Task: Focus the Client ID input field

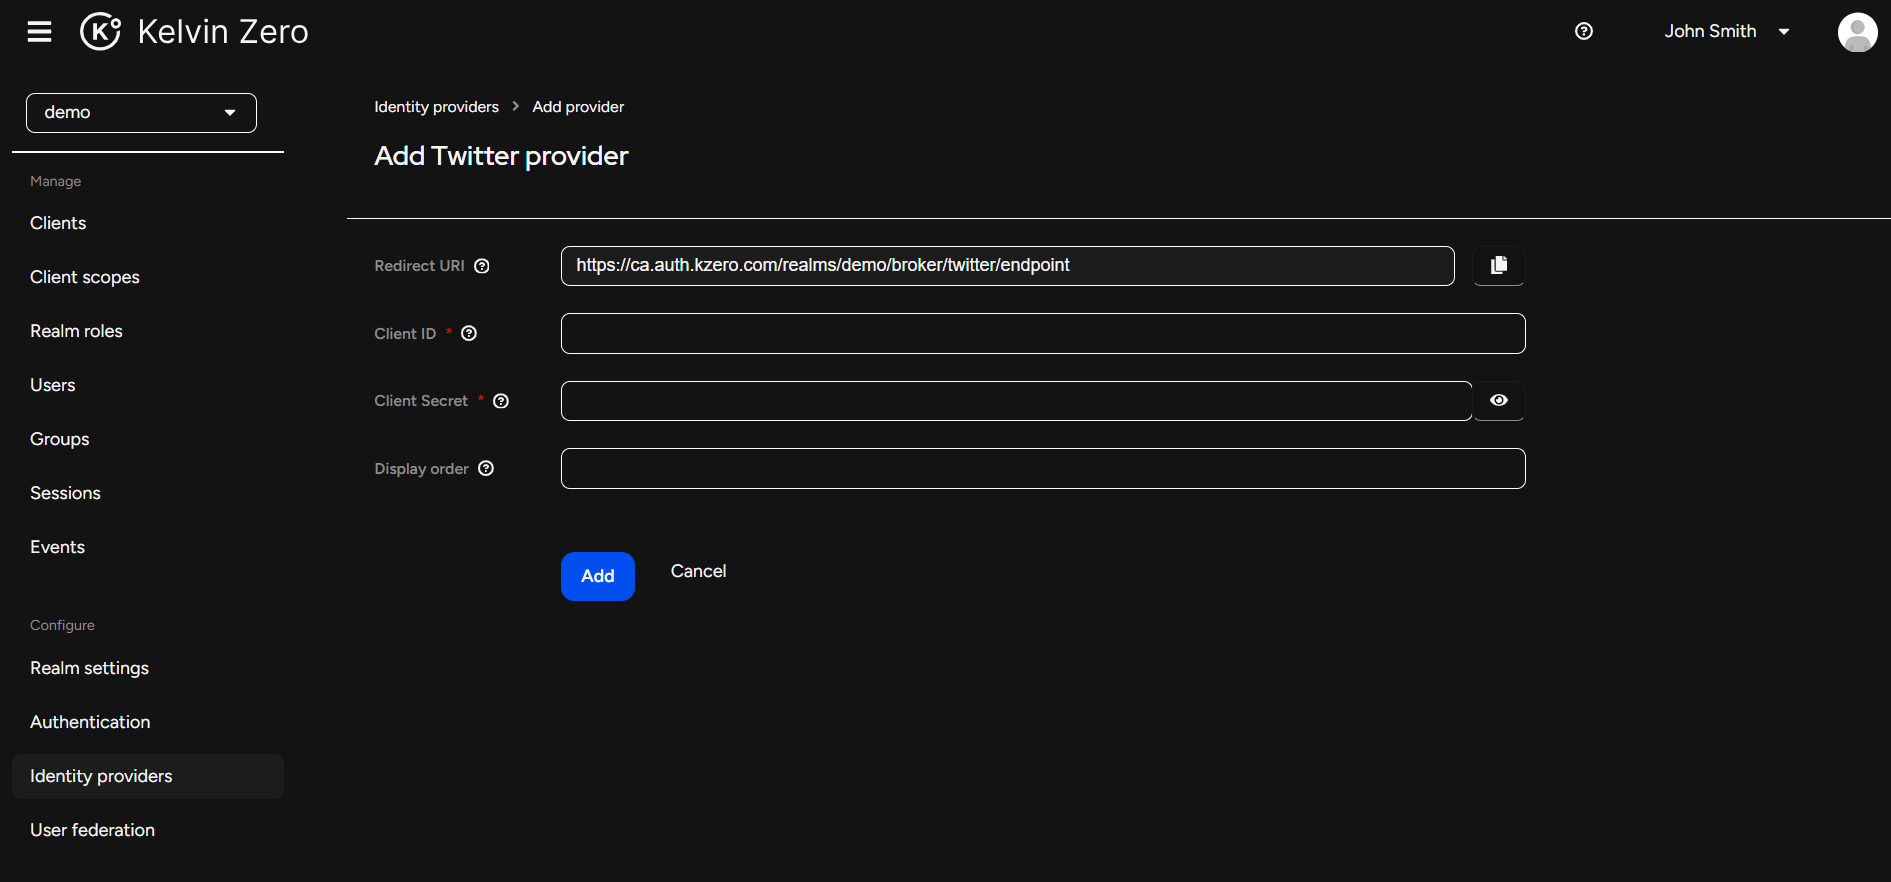Action: tap(1043, 334)
